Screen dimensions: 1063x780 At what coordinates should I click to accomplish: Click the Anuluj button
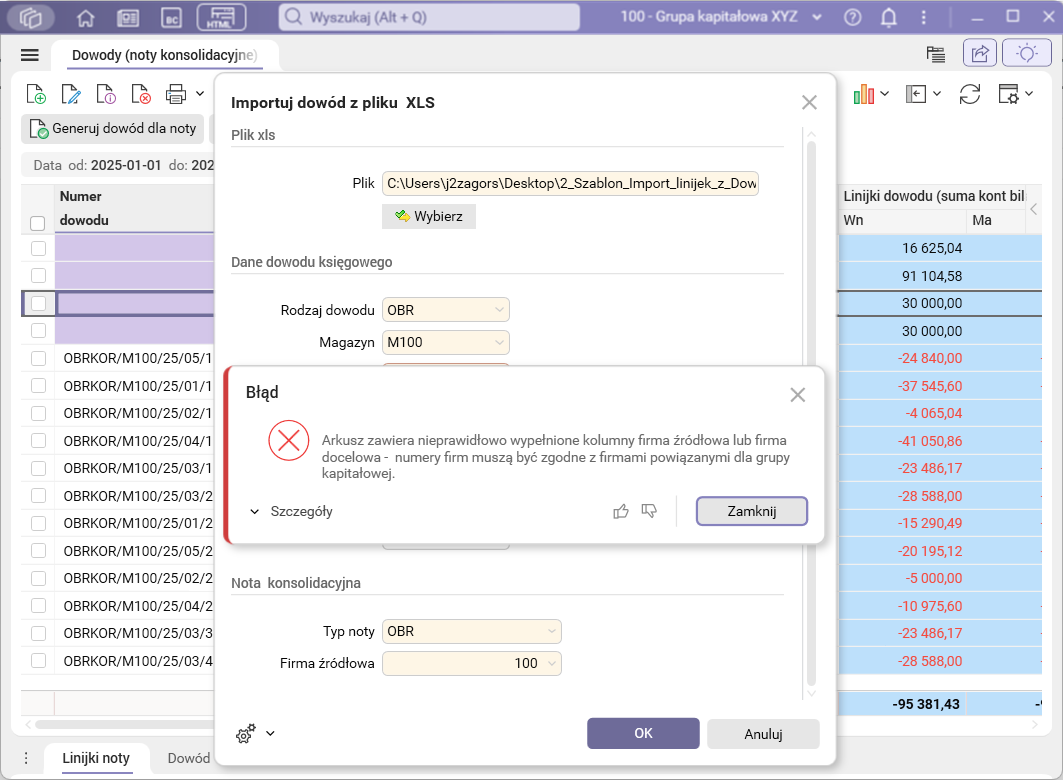pos(763,734)
